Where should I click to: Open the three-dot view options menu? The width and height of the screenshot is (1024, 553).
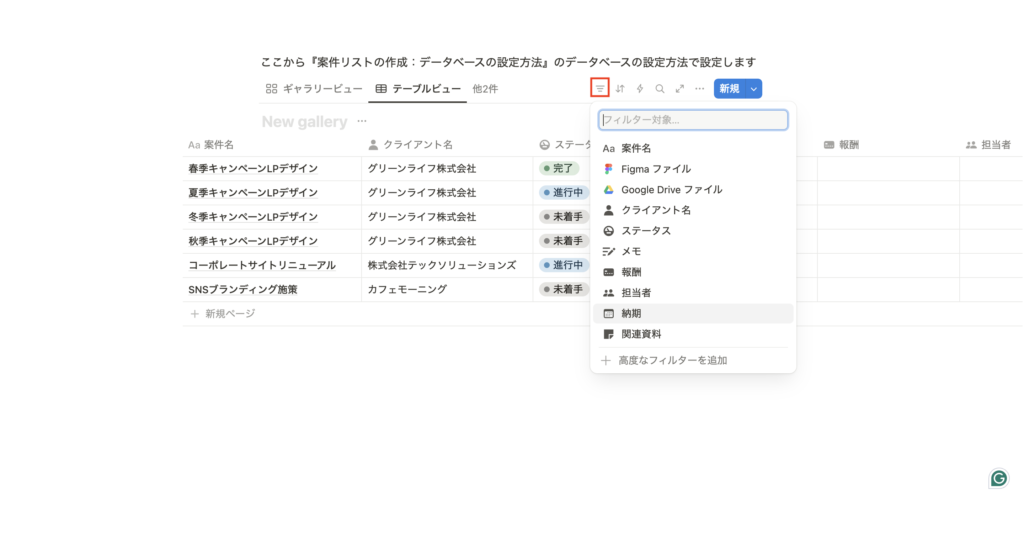[x=700, y=89]
